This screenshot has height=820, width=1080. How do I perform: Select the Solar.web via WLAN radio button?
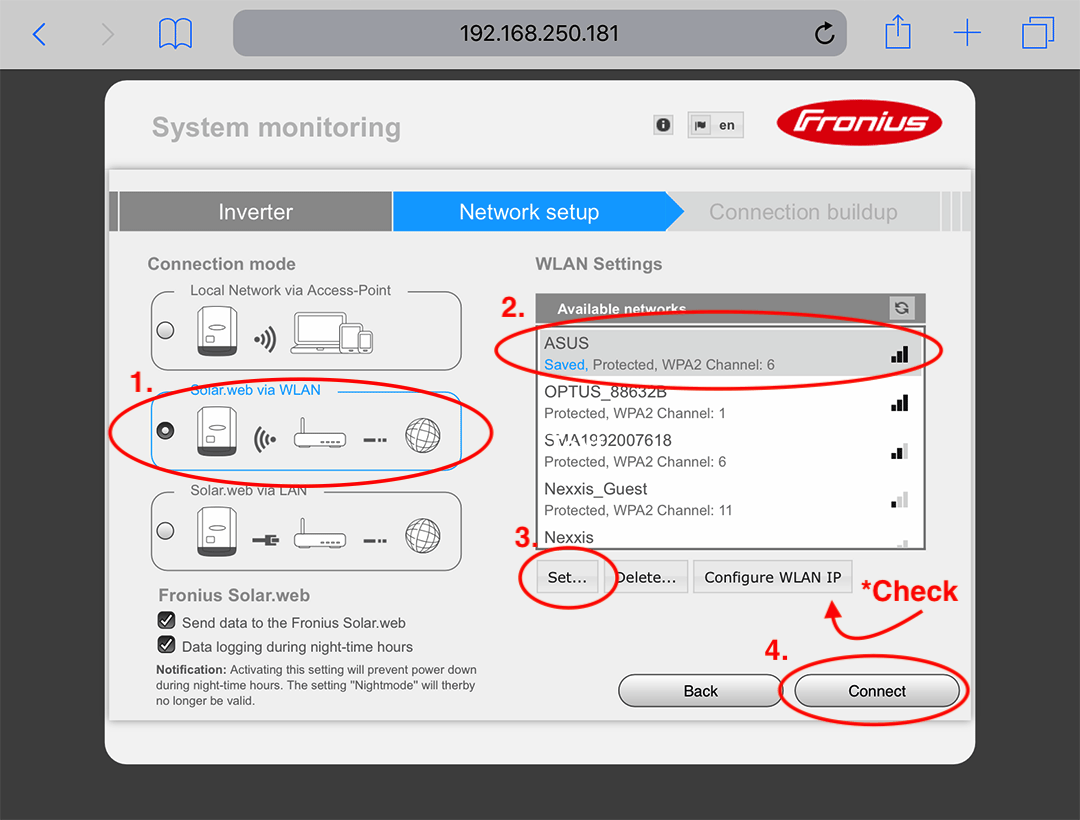tap(165, 431)
